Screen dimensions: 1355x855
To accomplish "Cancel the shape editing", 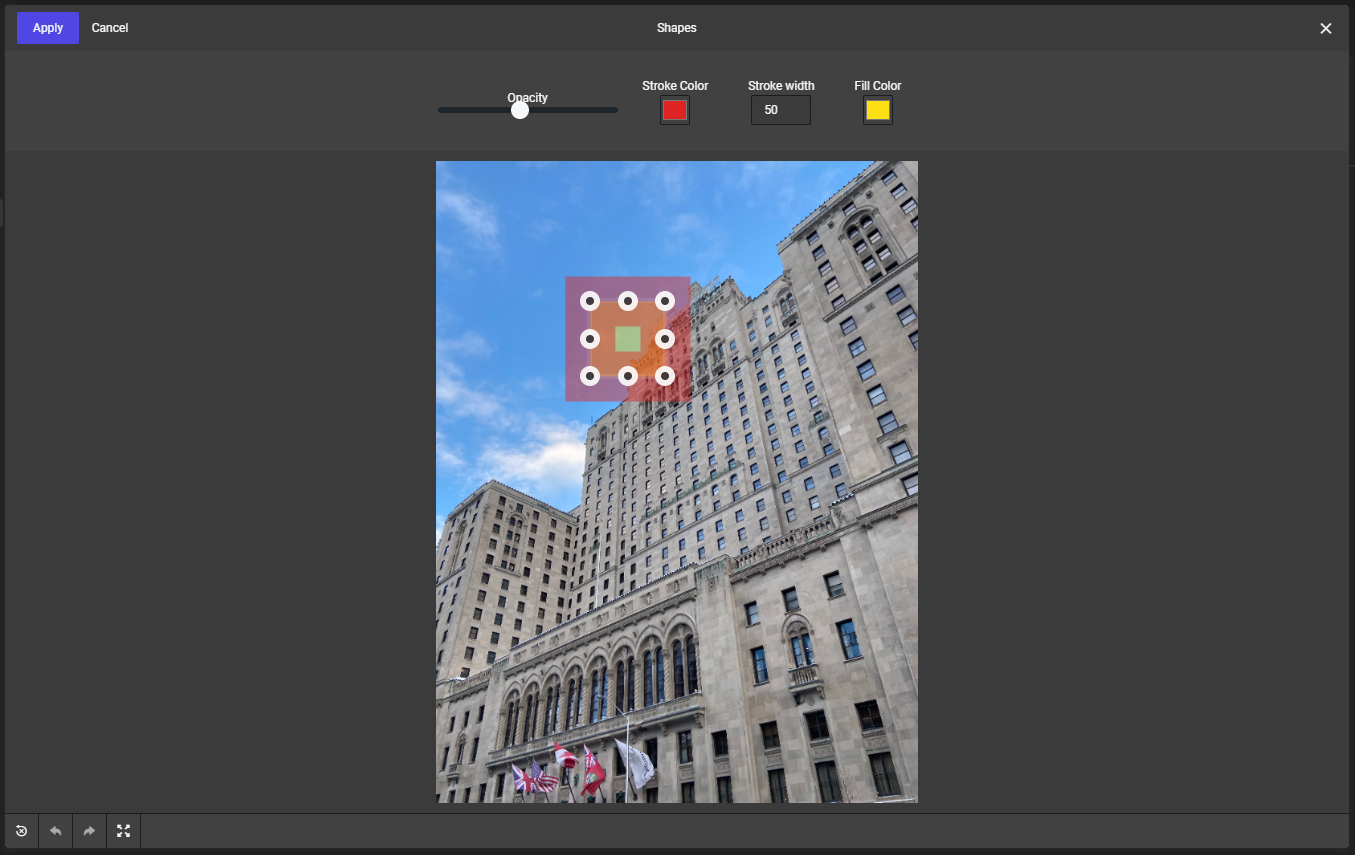I will pyautogui.click(x=110, y=28).
